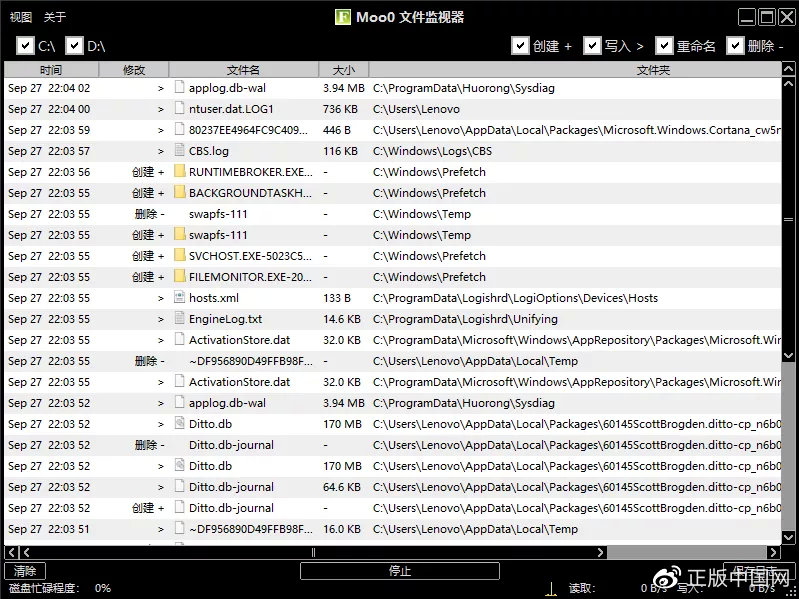Click horizontal scrollbar leftmost arrow
This screenshot has height=599, width=799.
tap(11, 552)
